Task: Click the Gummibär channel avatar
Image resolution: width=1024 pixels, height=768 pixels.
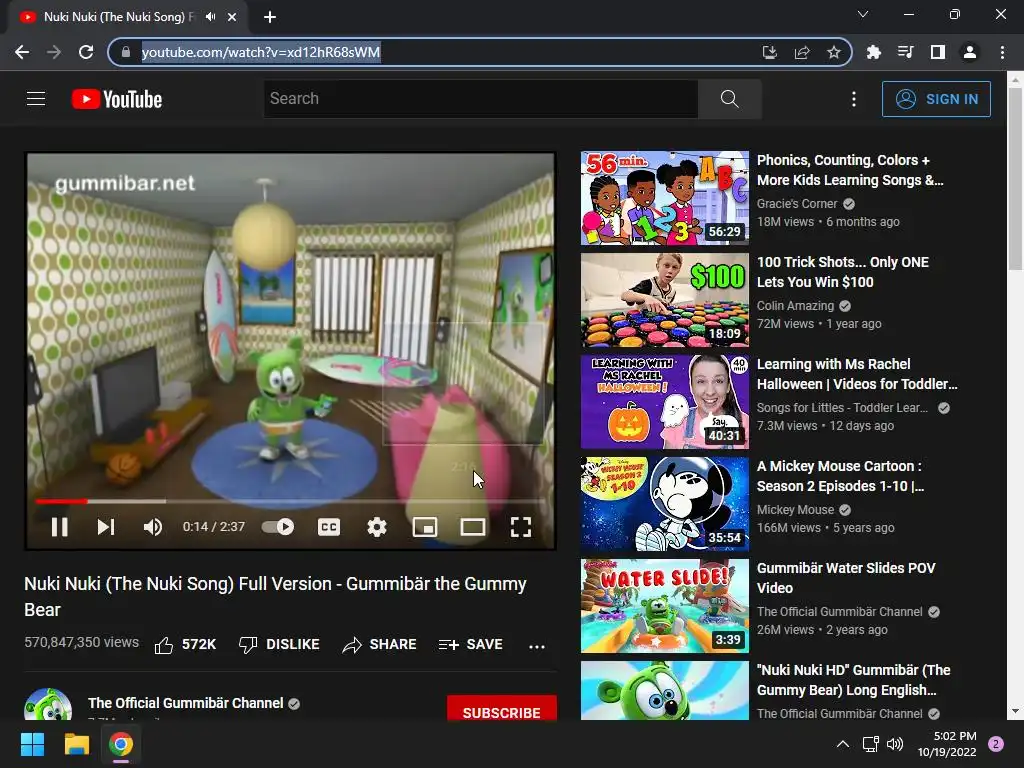Action: click(48, 704)
